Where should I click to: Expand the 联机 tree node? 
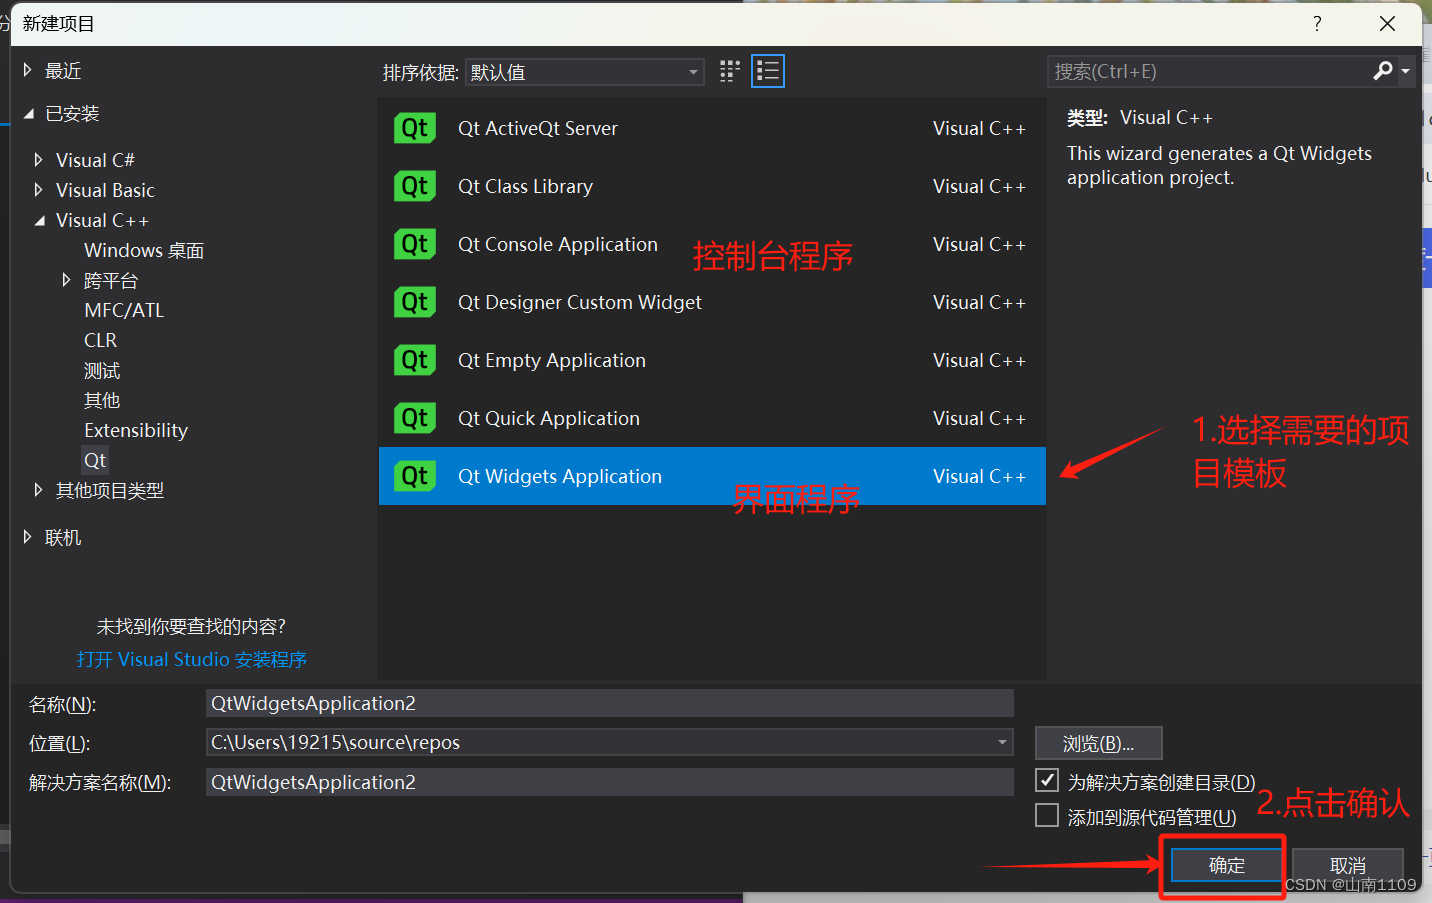tap(28, 537)
